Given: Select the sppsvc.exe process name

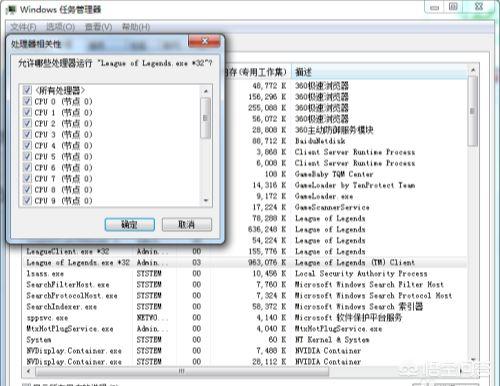Looking at the screenshot, I should 47,318.
